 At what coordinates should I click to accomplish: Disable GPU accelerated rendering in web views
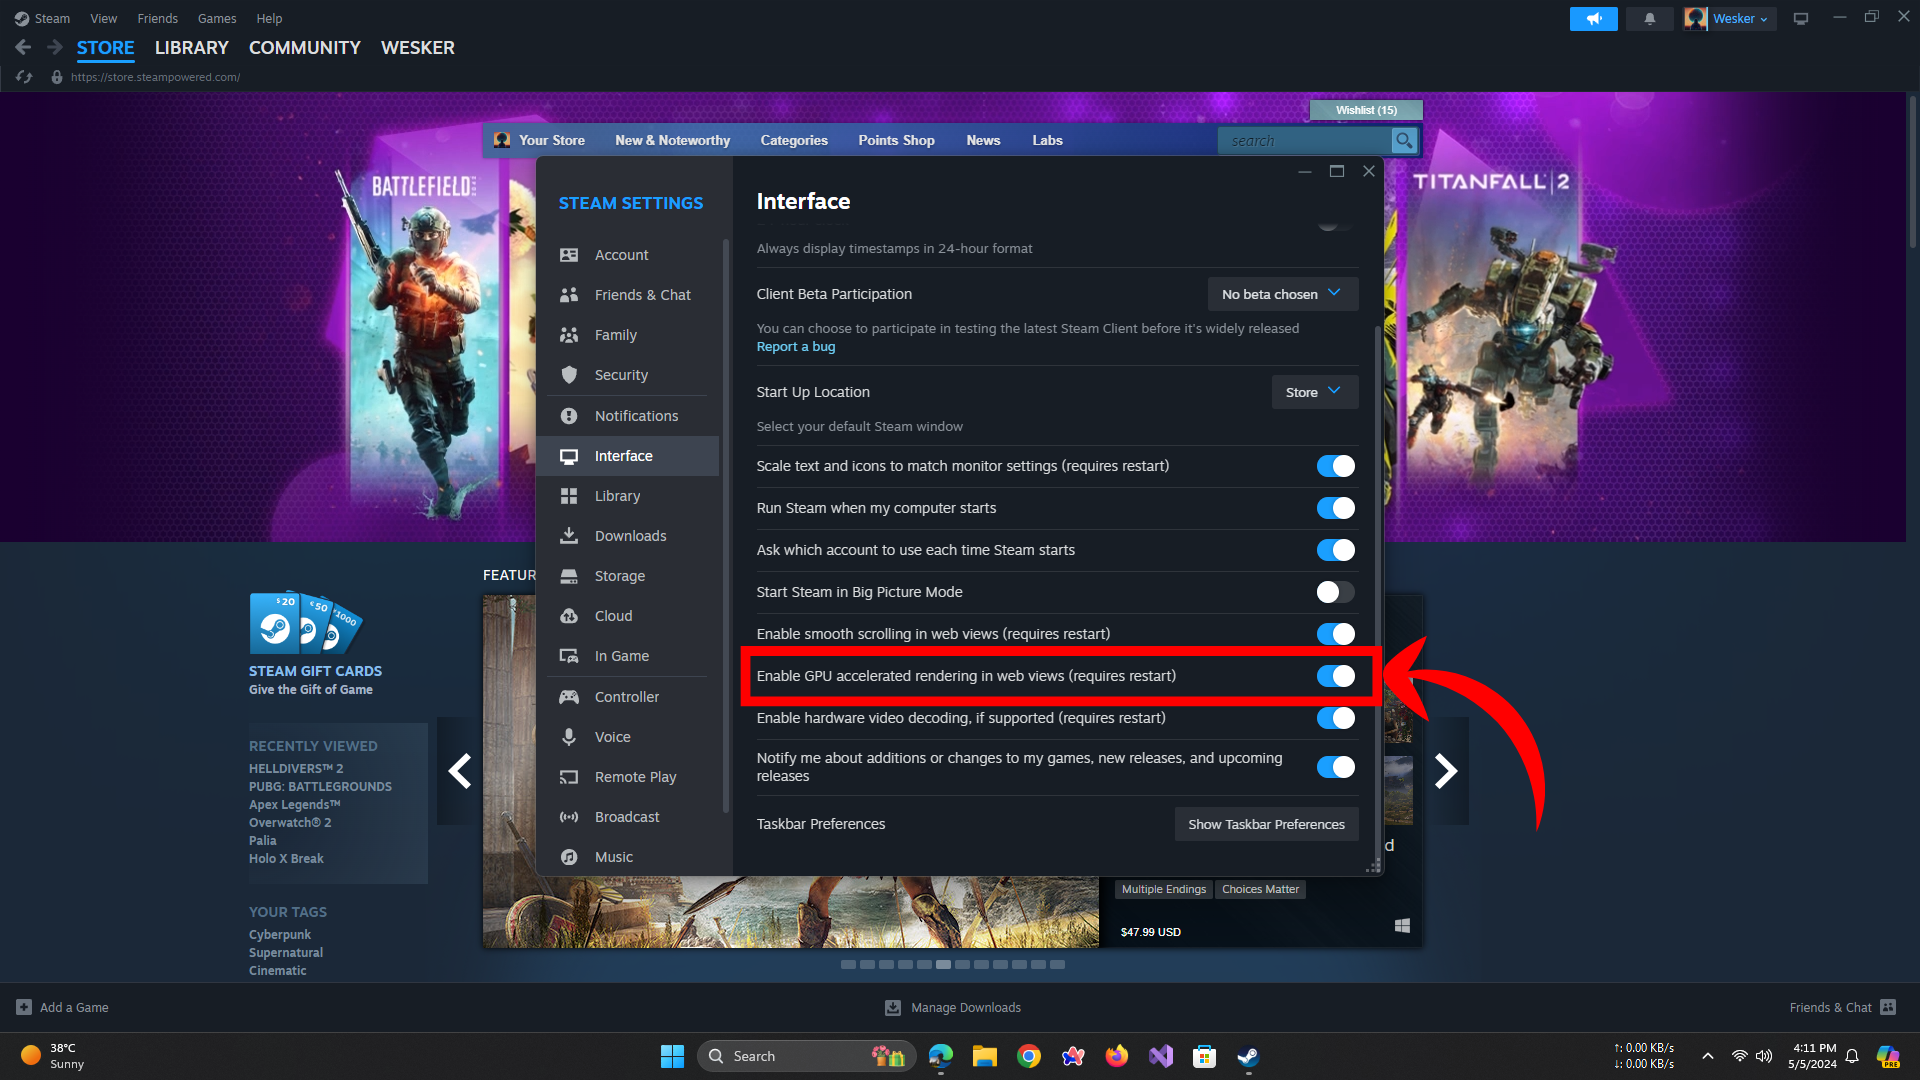[x=1335, y=676]
